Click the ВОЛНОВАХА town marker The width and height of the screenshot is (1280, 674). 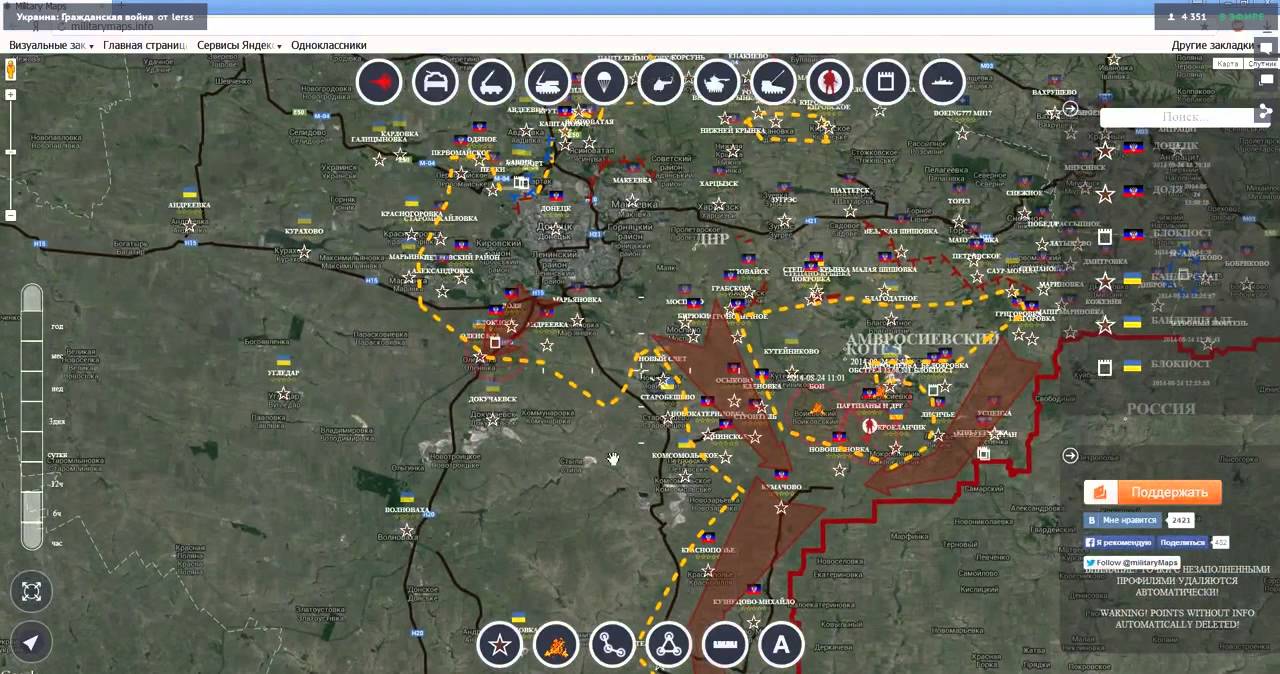click(x=406, y=530)
